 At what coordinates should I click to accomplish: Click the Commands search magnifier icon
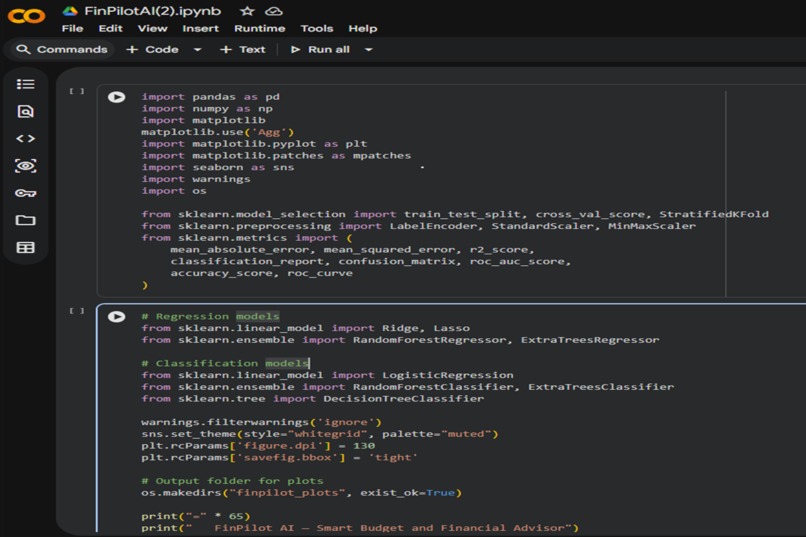23,49
